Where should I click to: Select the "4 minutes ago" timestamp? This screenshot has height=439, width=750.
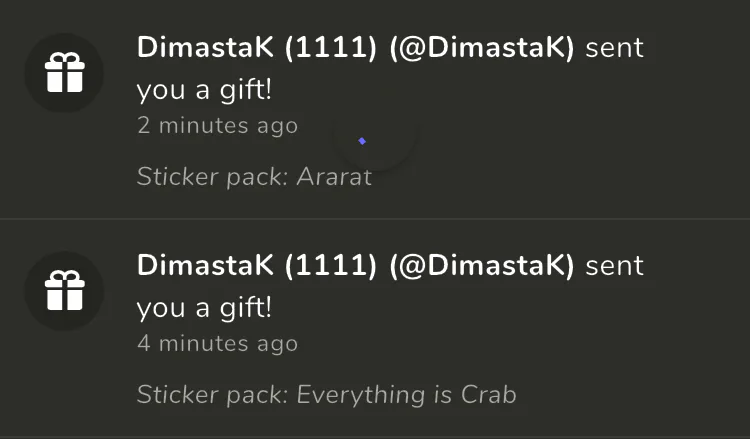tap(217, 343)
